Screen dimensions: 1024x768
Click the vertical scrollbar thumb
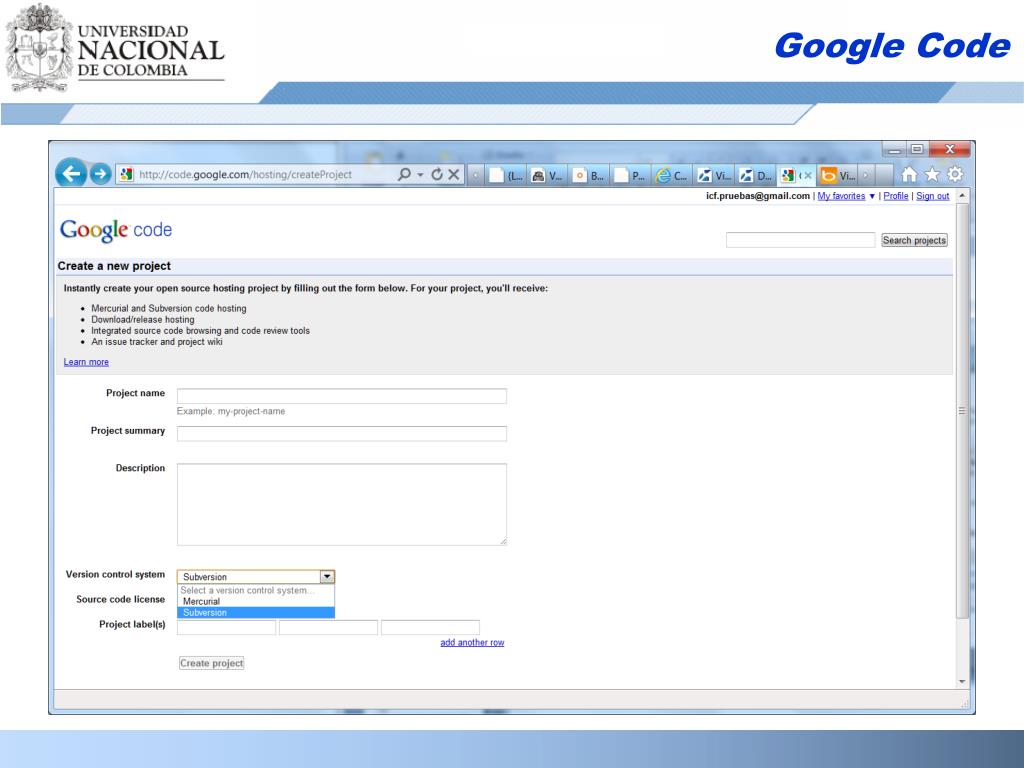[x=962, y=410]
